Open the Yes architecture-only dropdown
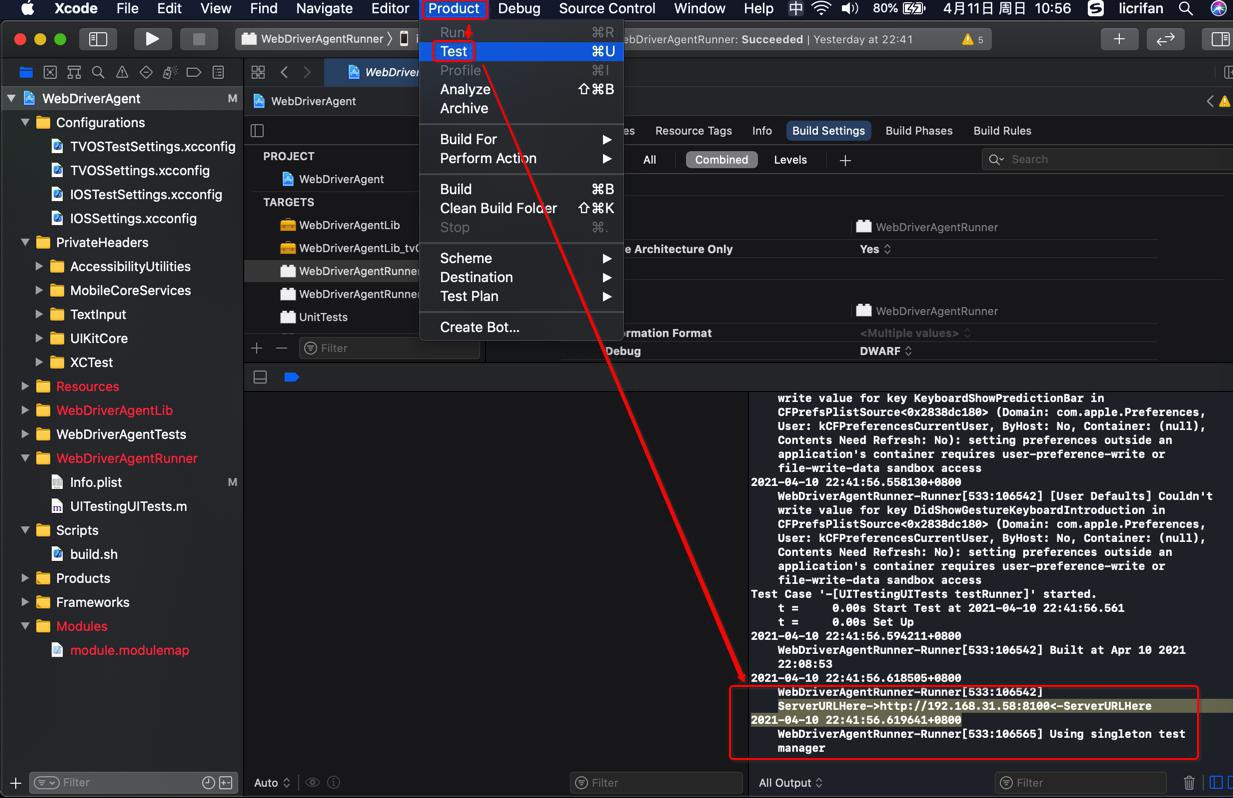 click(875, 249)
